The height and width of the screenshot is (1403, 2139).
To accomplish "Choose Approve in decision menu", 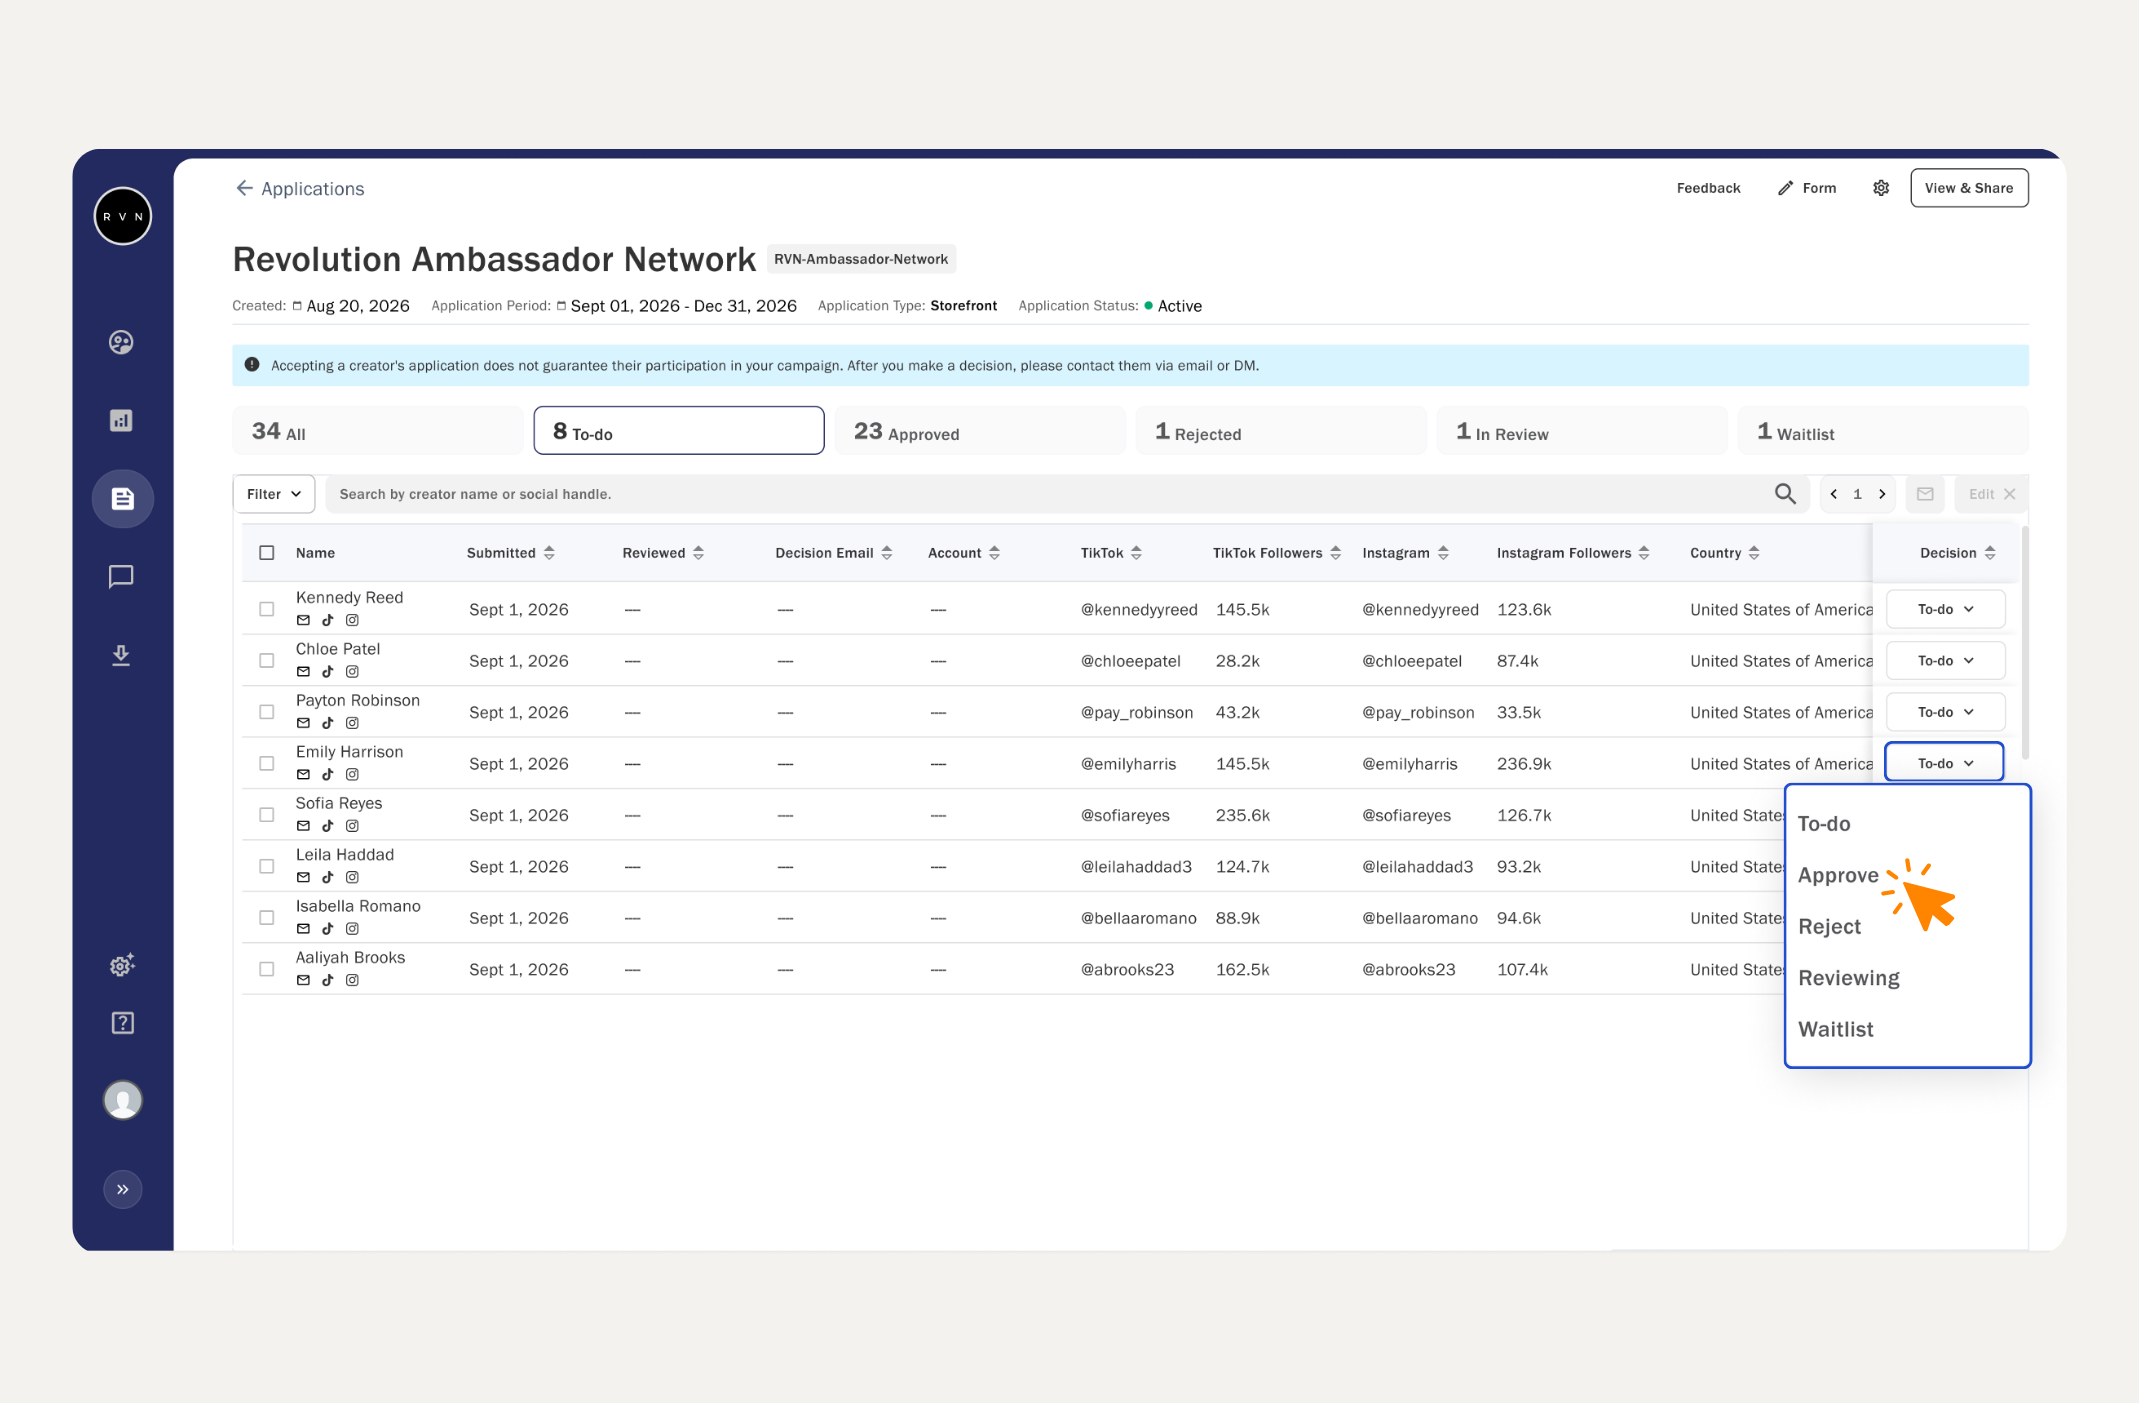I will [x=1838, y=875].
